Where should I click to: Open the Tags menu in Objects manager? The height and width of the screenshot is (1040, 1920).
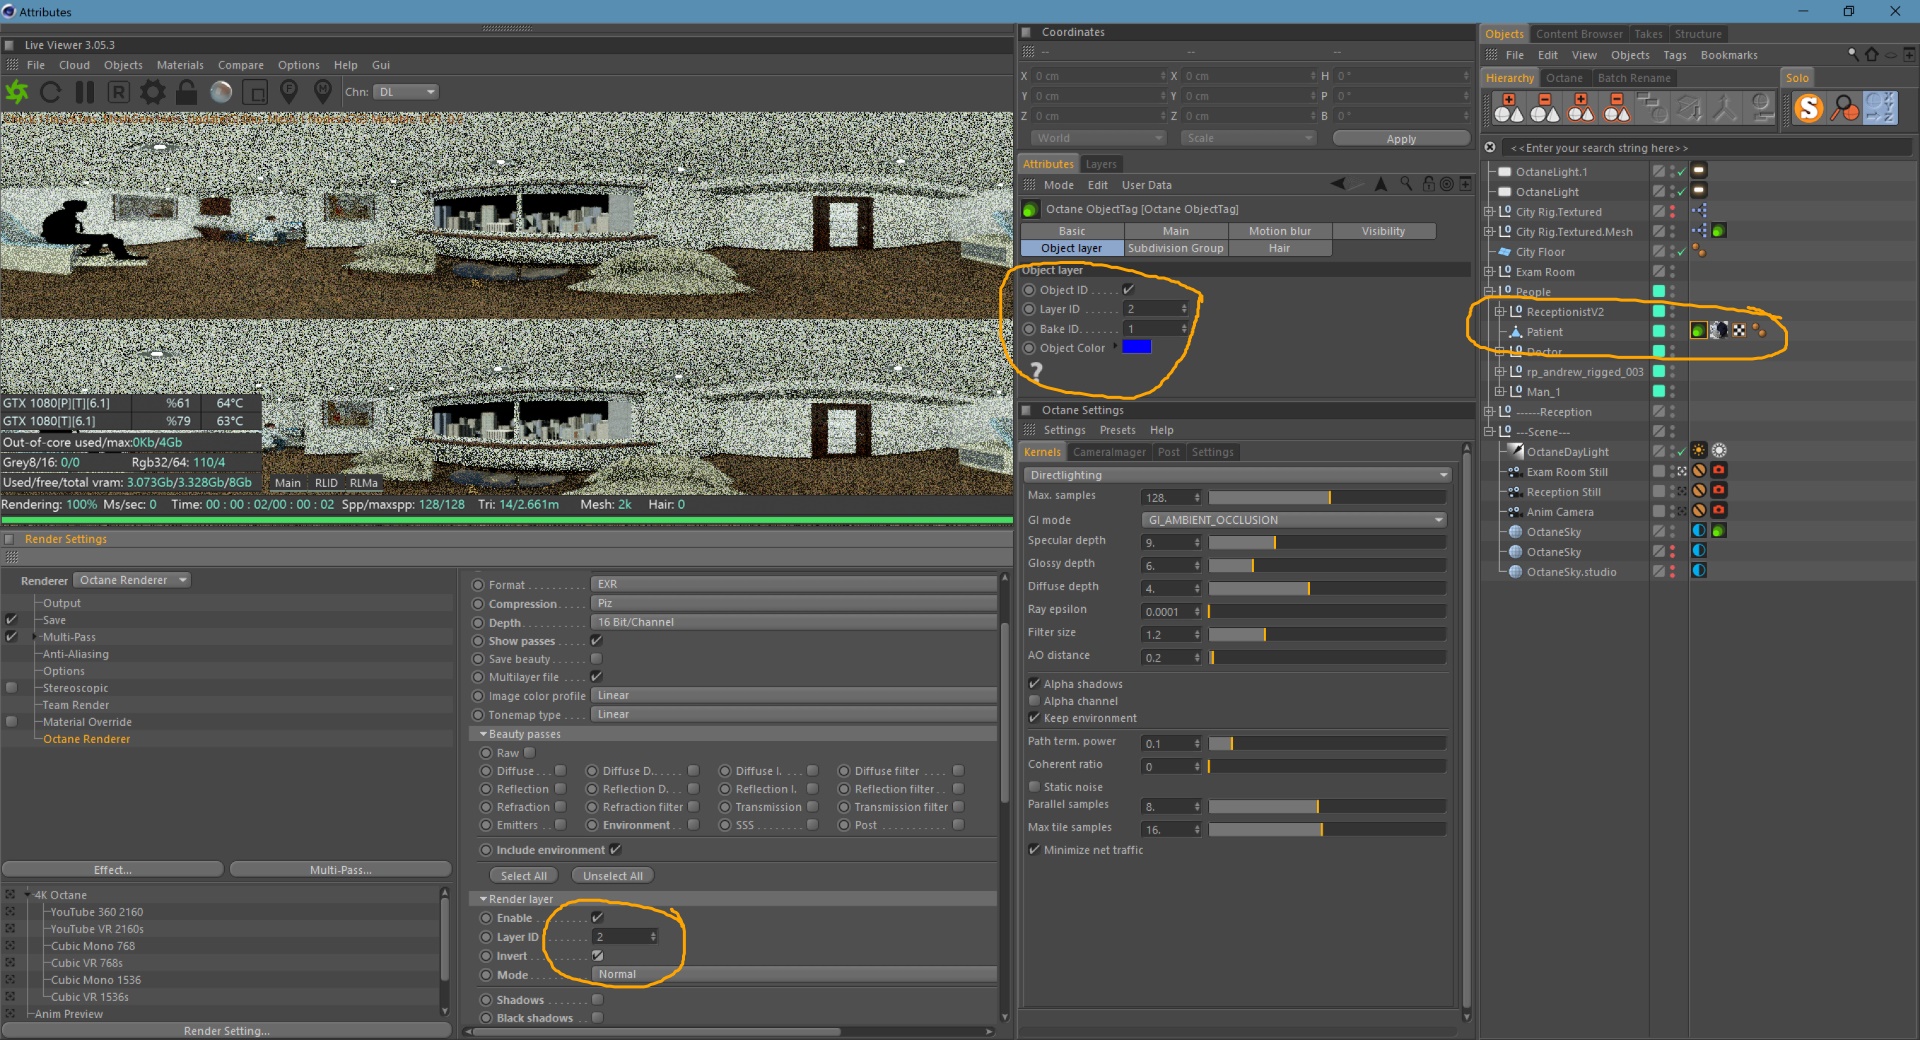1675,55
